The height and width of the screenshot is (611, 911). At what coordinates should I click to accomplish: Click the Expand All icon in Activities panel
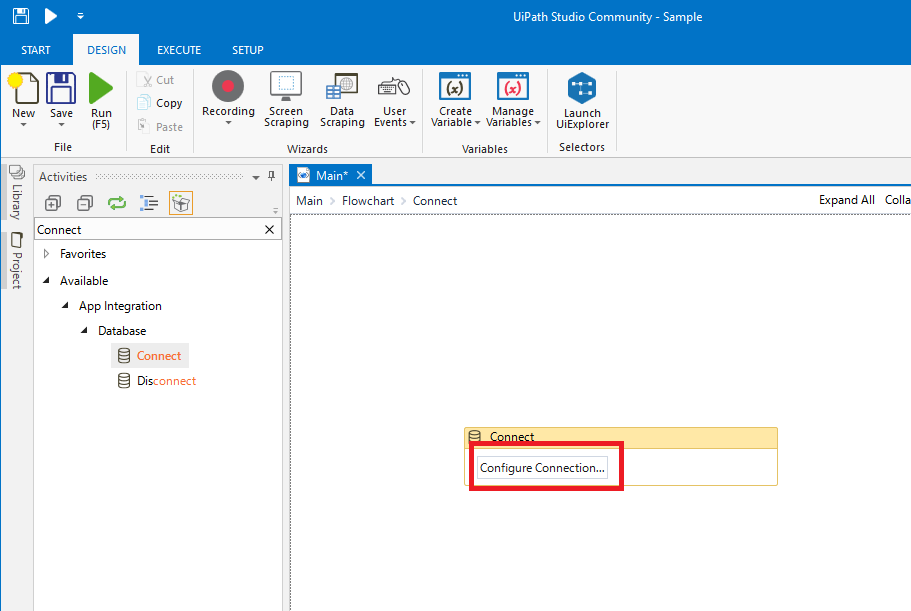pos(53,203)
